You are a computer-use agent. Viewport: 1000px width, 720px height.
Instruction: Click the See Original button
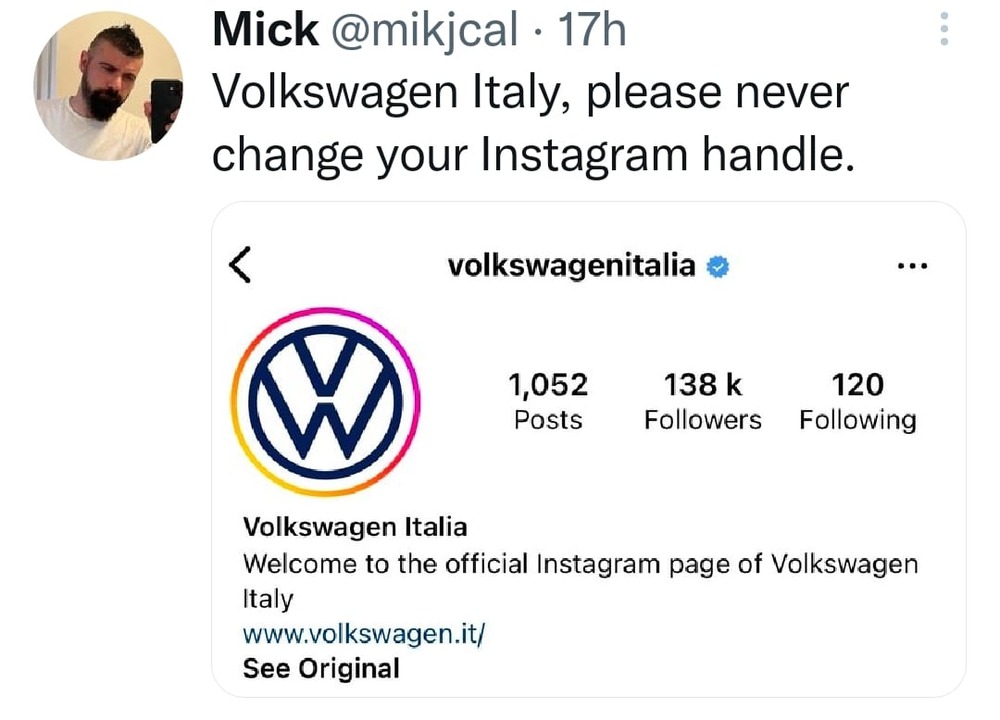pos(321,668)
